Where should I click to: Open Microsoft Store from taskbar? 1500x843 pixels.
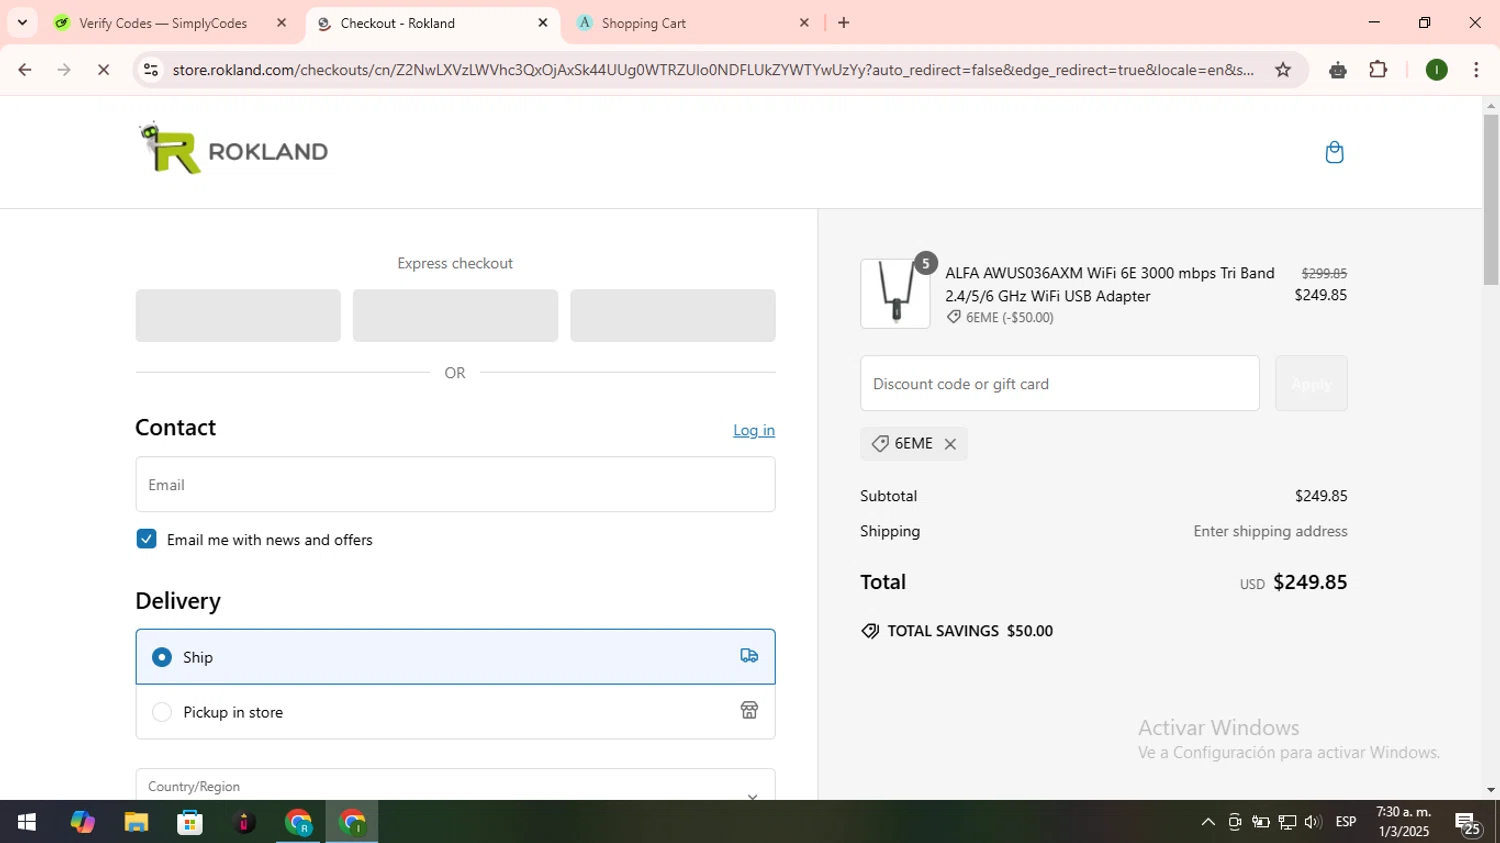click(x=190, y=822)
